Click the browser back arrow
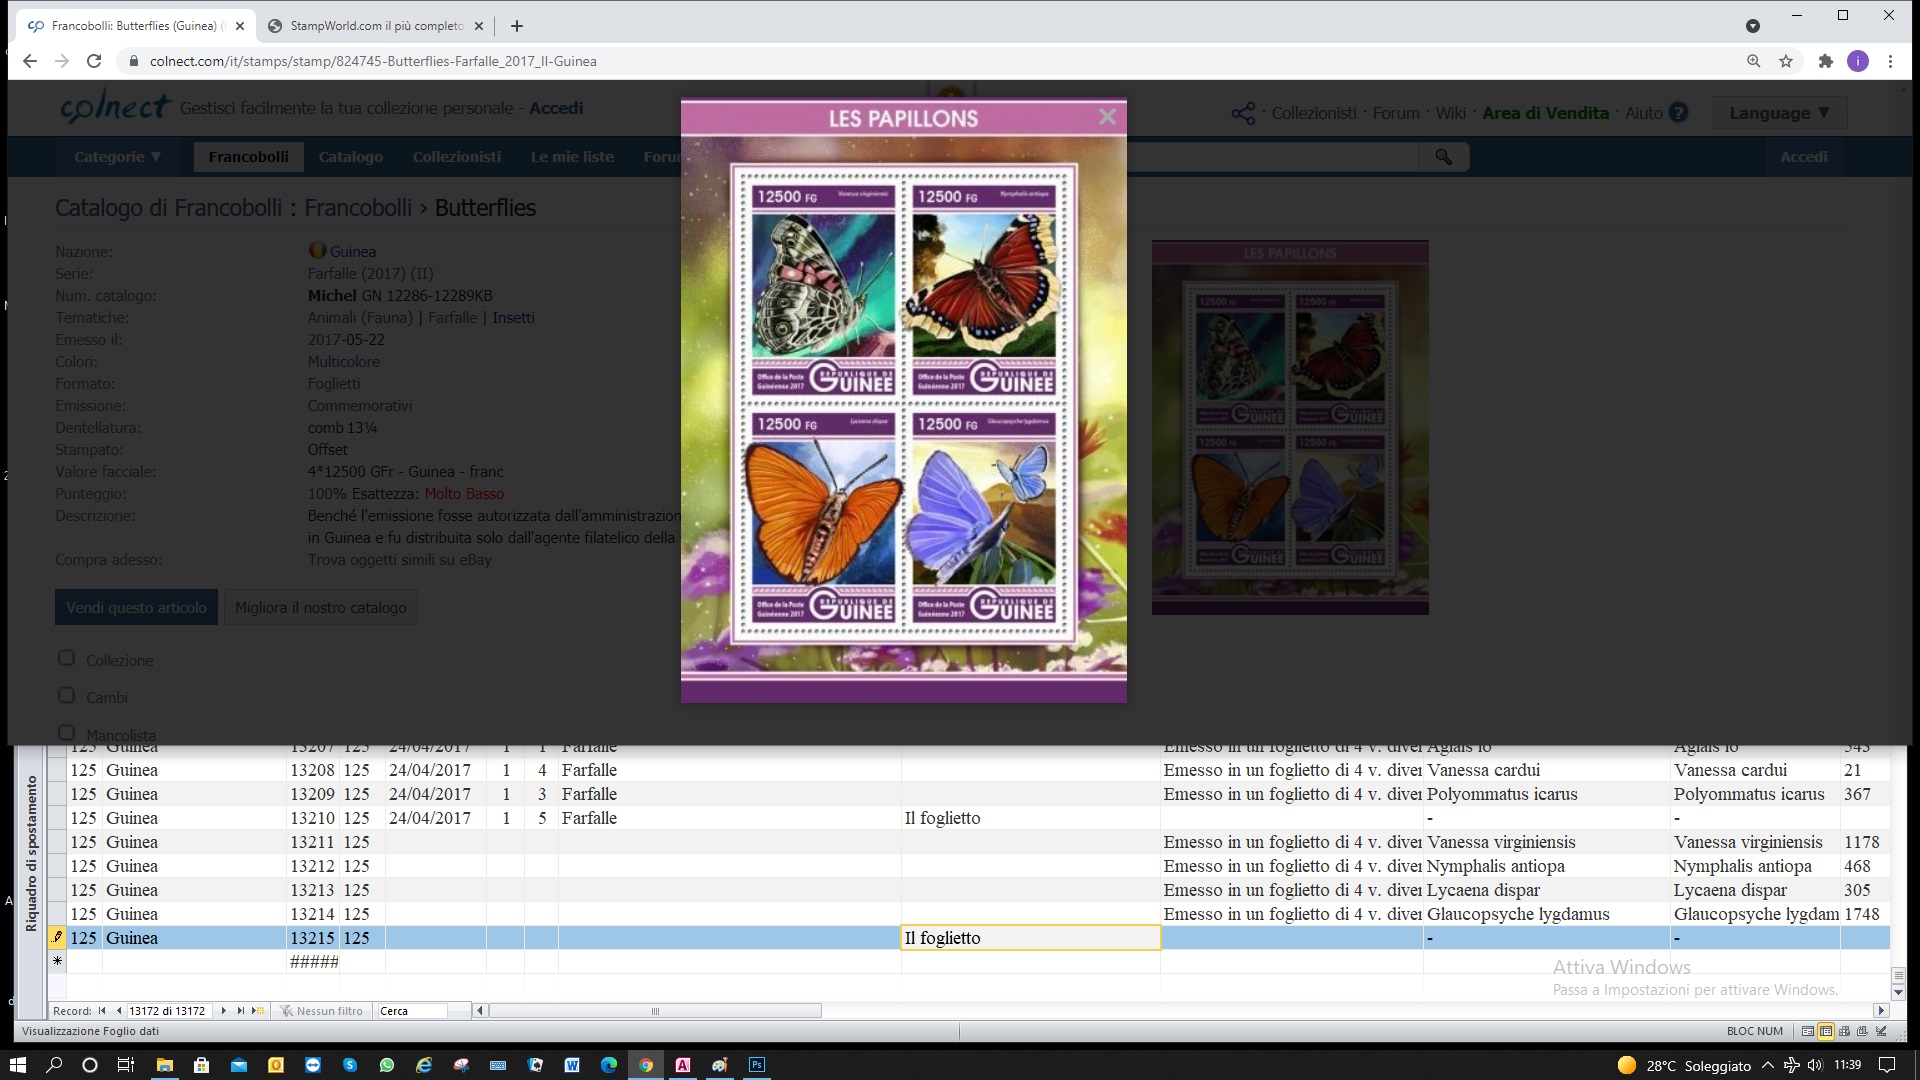Viewport: 1920px width, 1080px height. click(30, 61)
